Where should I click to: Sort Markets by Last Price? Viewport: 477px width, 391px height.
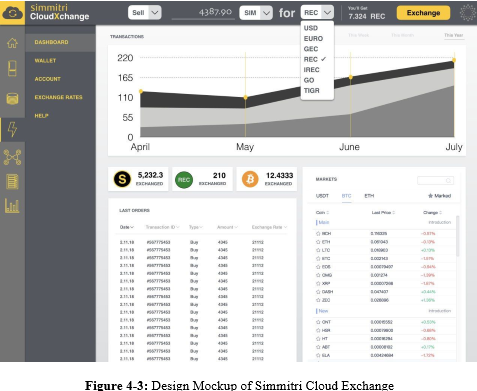[383, 212]
